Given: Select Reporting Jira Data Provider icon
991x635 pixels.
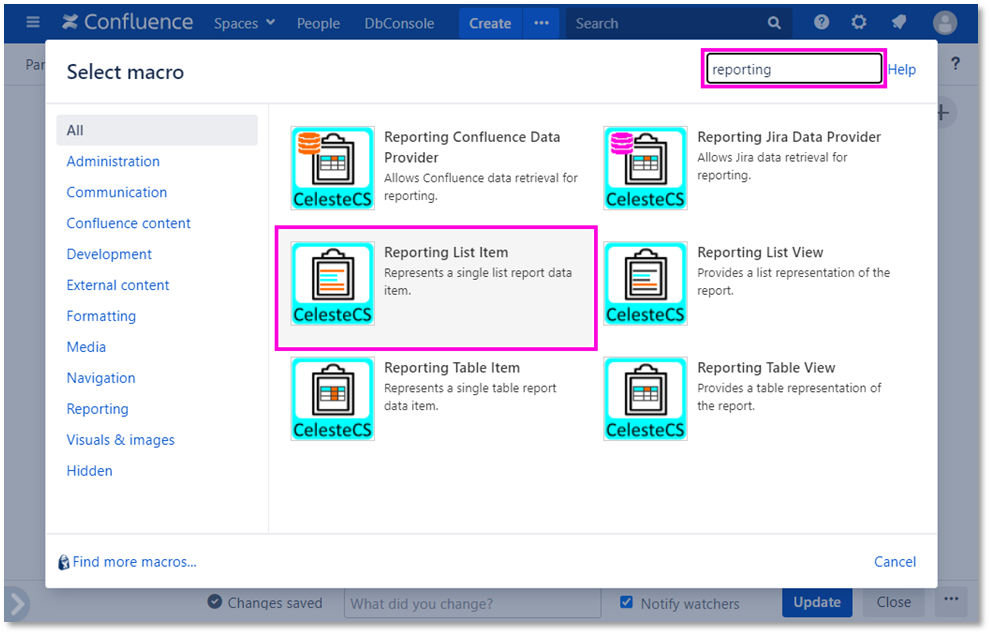Looking at the screenshot, I should [645, 168].
